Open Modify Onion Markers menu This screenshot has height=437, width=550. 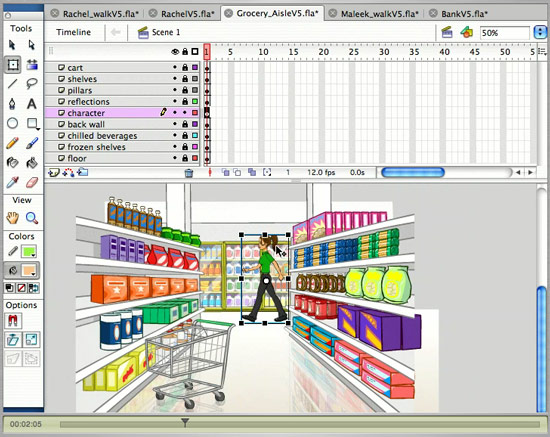[x=267, y=172]
